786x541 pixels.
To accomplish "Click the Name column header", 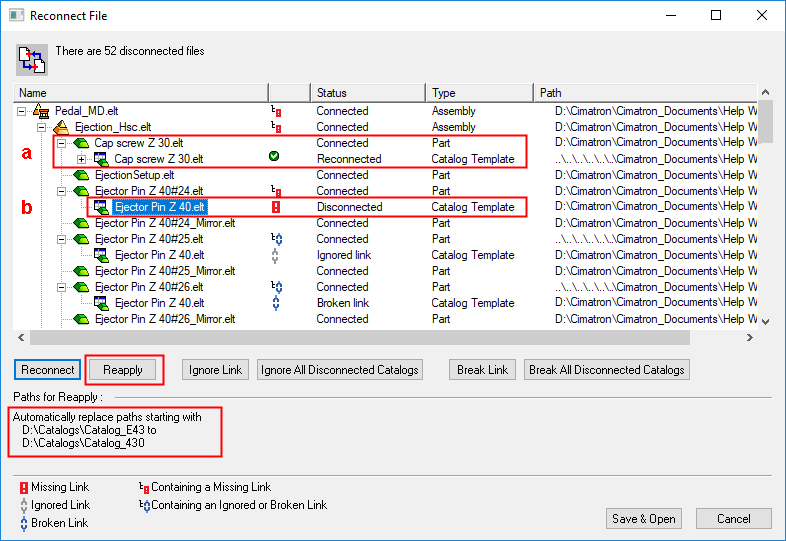I will [x=141, y=93].
